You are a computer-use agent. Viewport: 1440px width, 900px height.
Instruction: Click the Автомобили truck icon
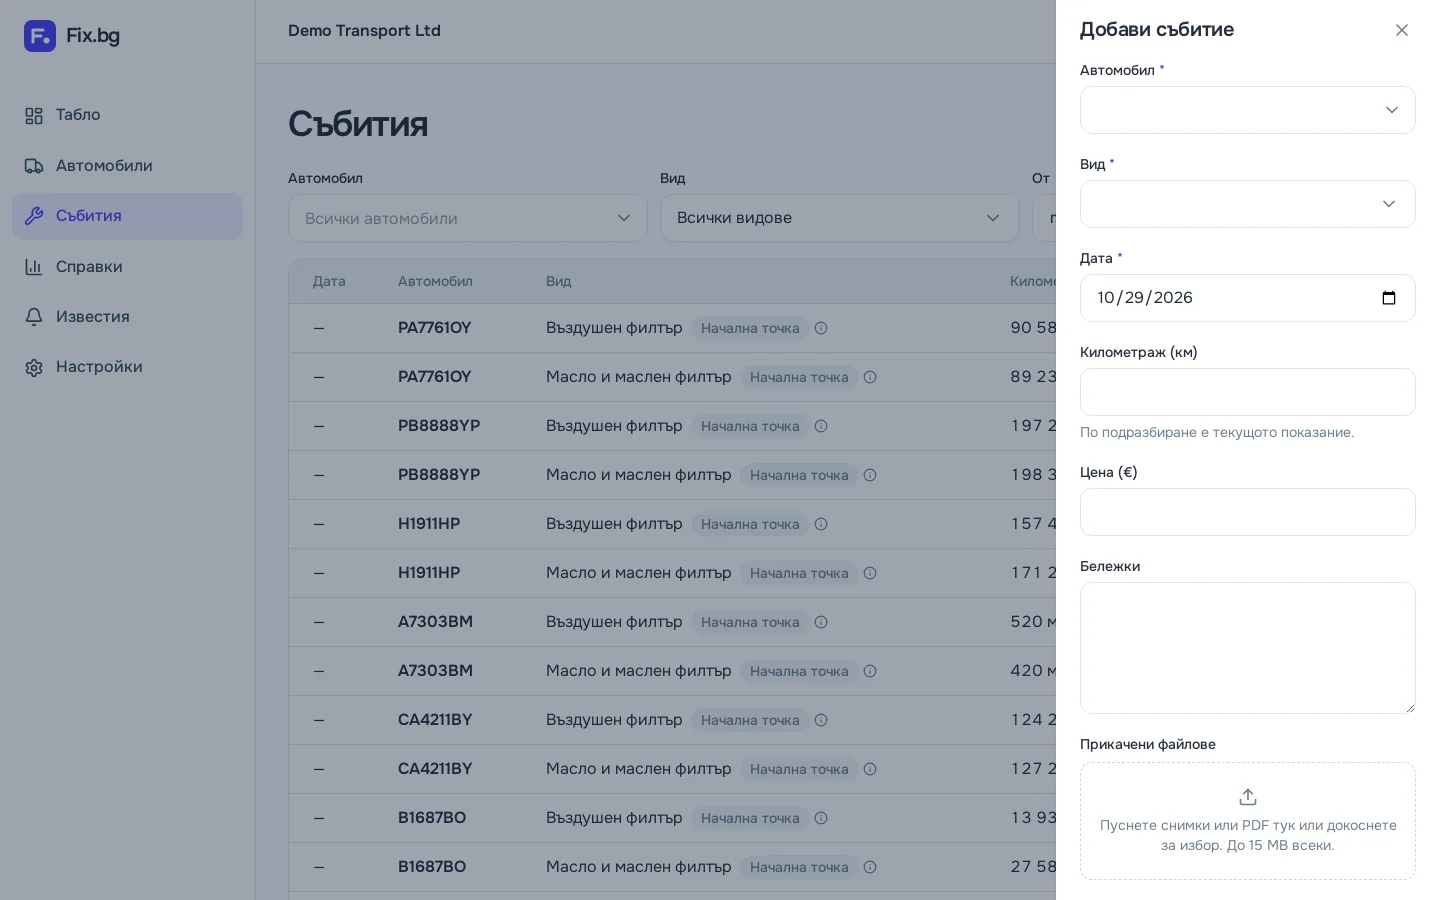click(34, 166)
